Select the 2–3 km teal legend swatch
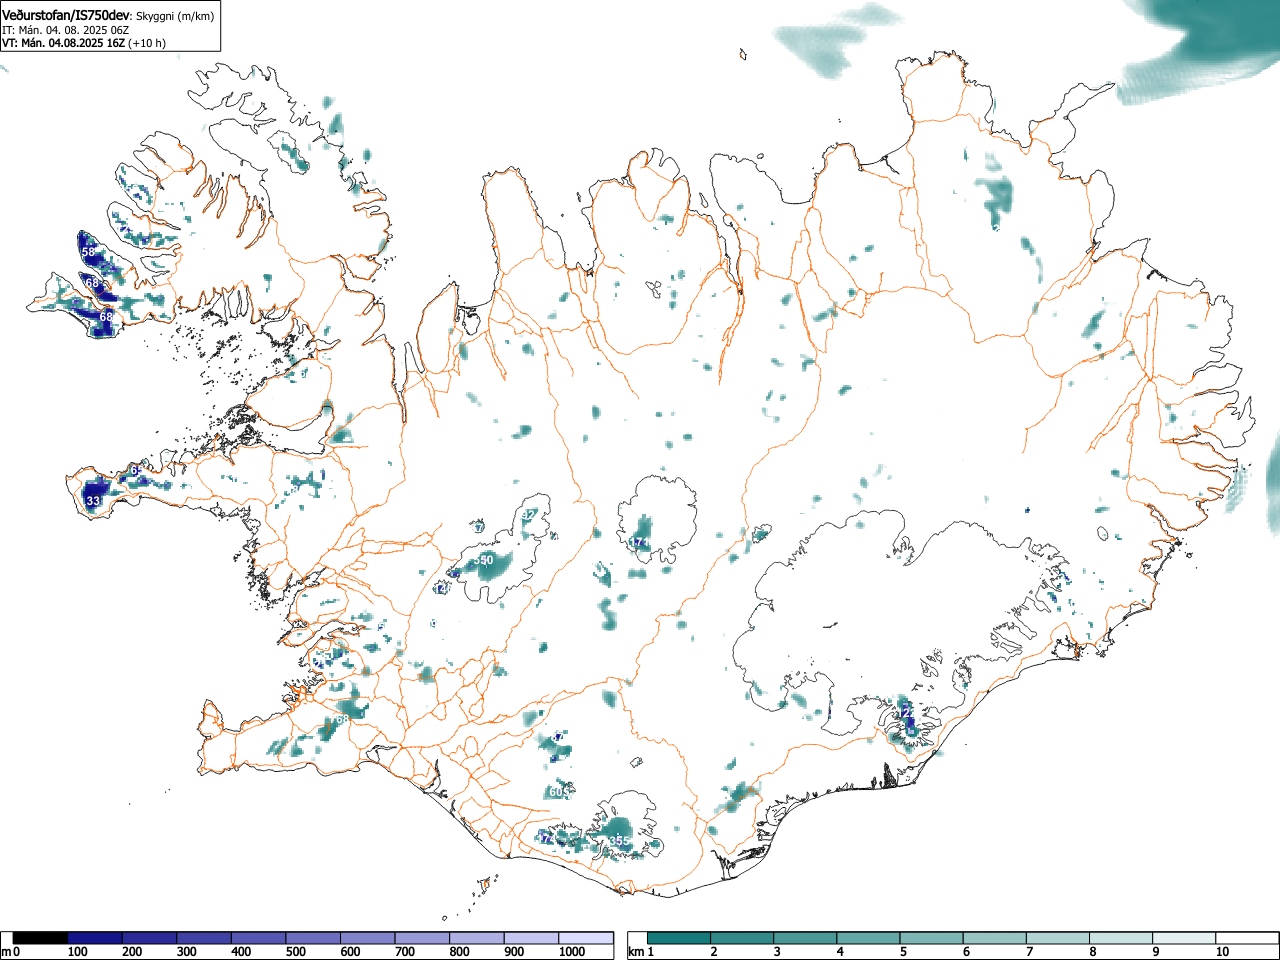Image resolution: width=1280 pixels, height=960 pixels. pos(744,938)
